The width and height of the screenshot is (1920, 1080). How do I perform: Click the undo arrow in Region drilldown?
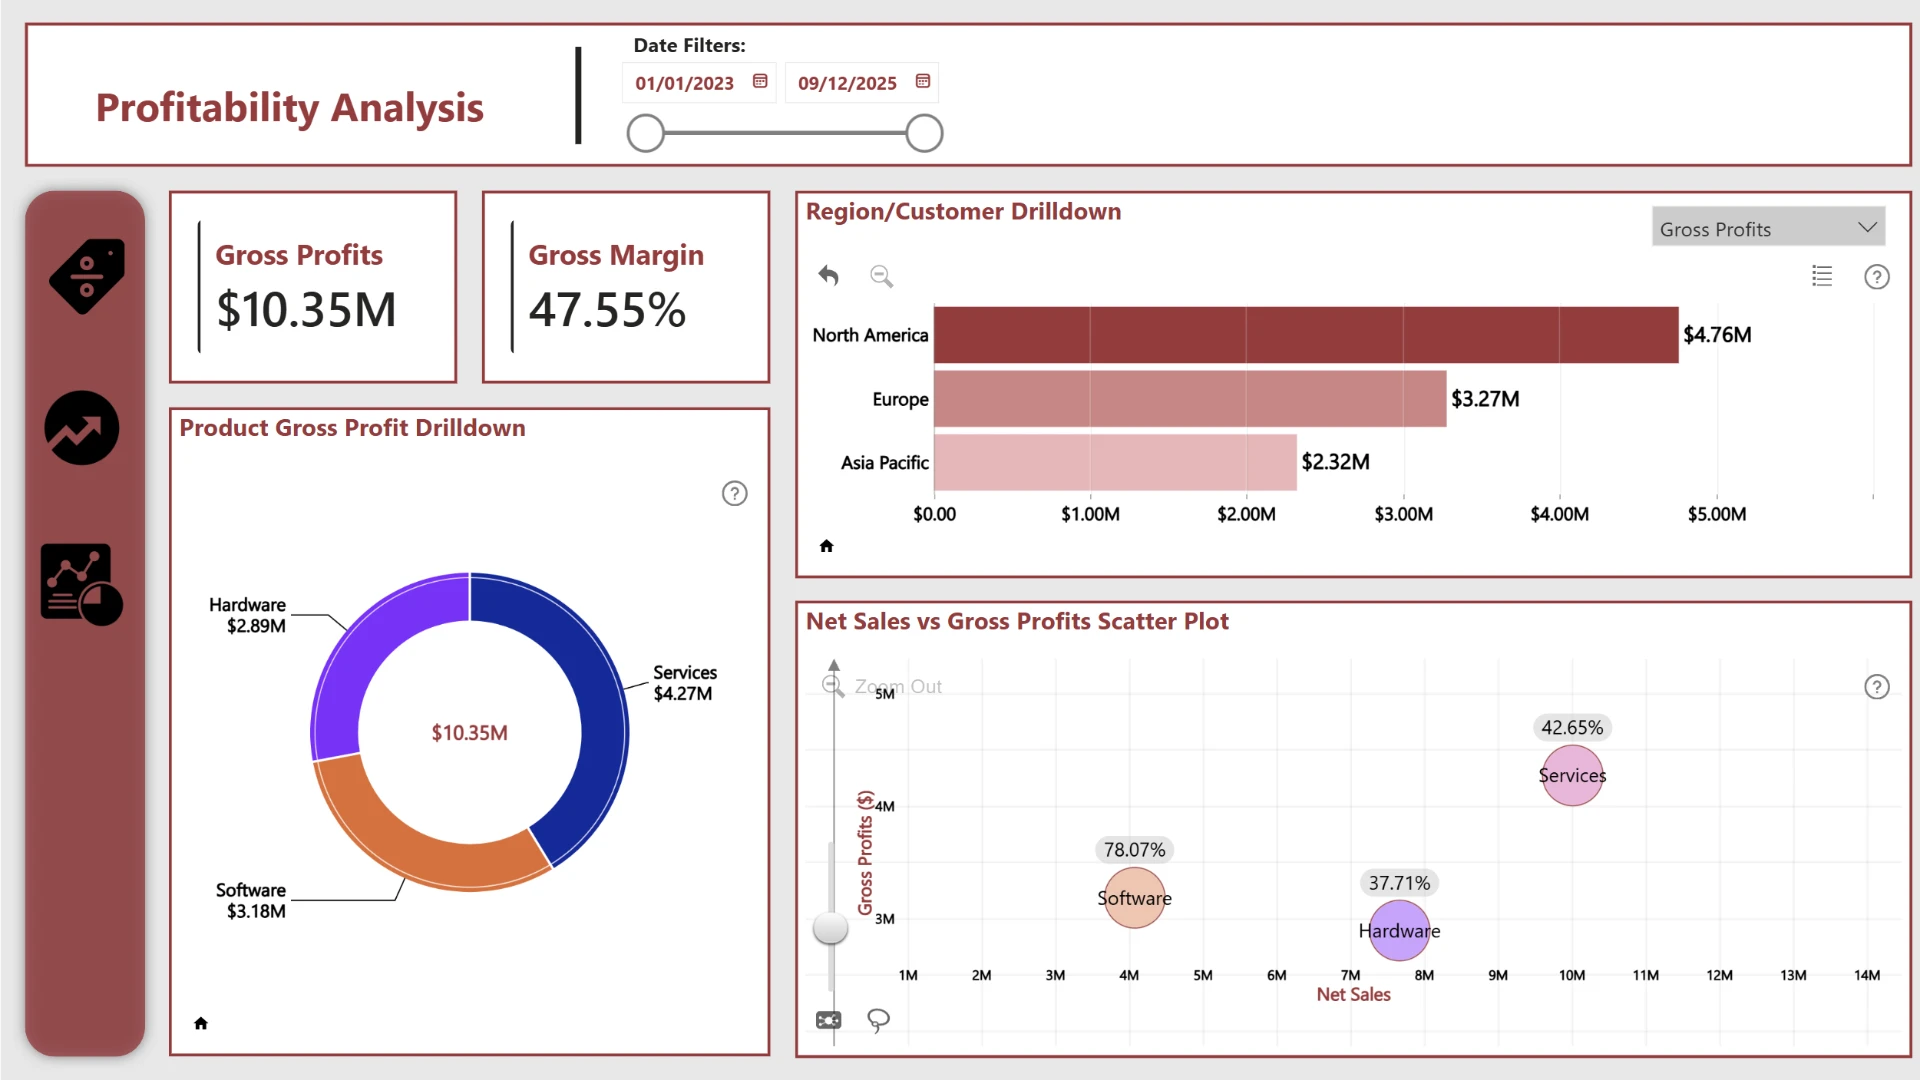tap(828, 275)
